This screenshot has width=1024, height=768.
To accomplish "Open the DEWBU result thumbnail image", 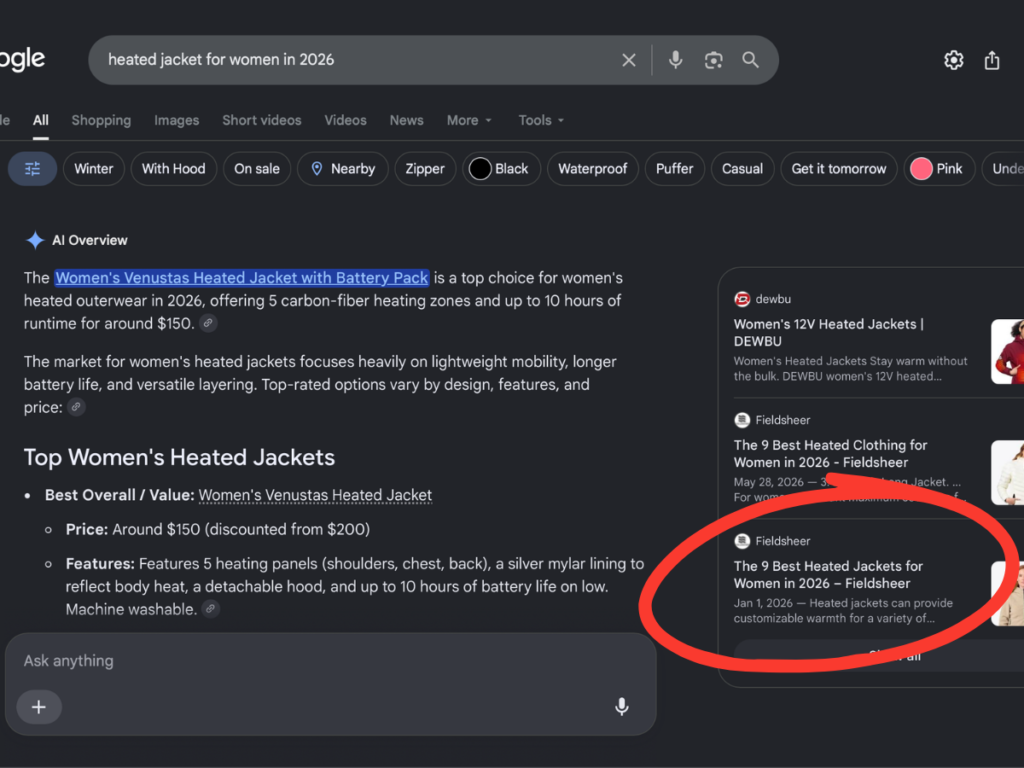I will tap(1008, 351).
